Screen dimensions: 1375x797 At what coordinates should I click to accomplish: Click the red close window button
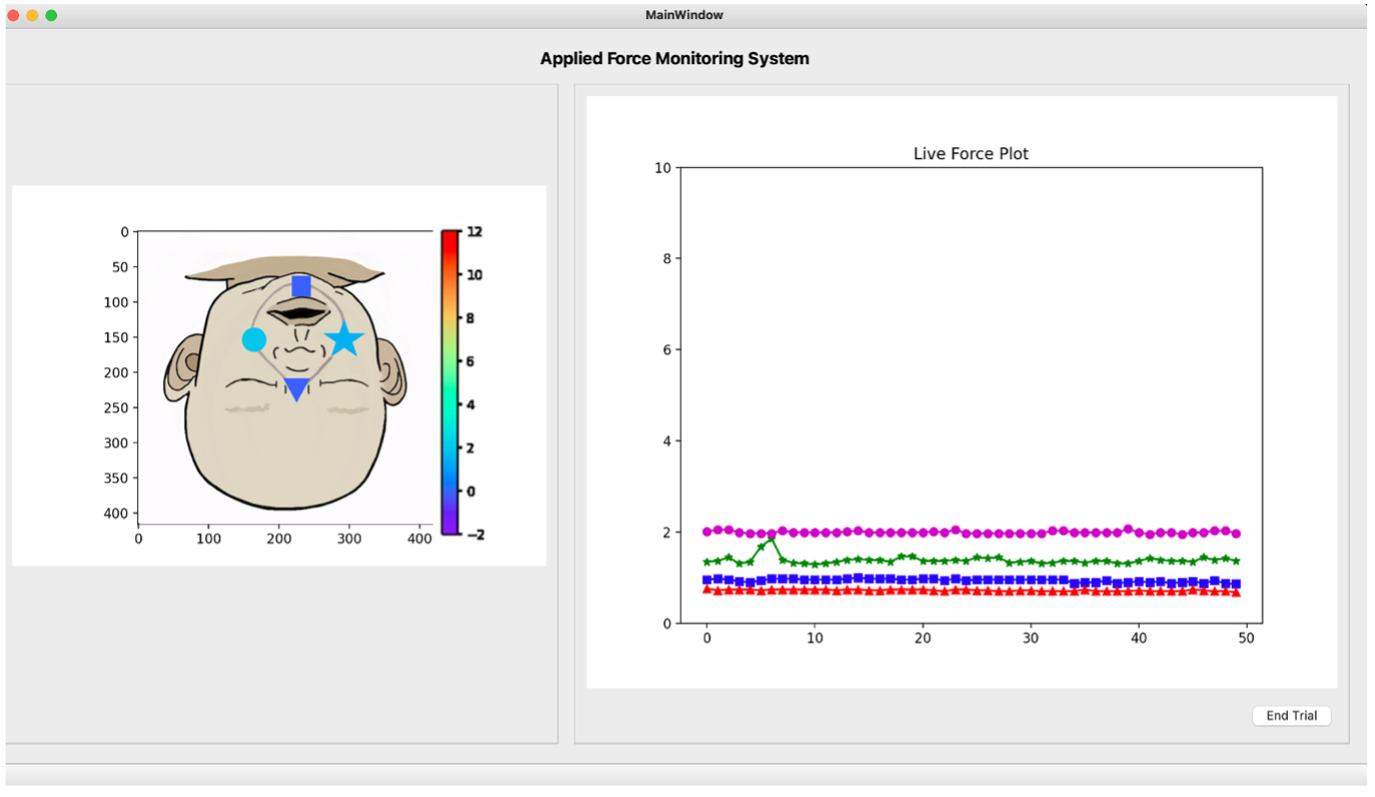tap(13, 15)
